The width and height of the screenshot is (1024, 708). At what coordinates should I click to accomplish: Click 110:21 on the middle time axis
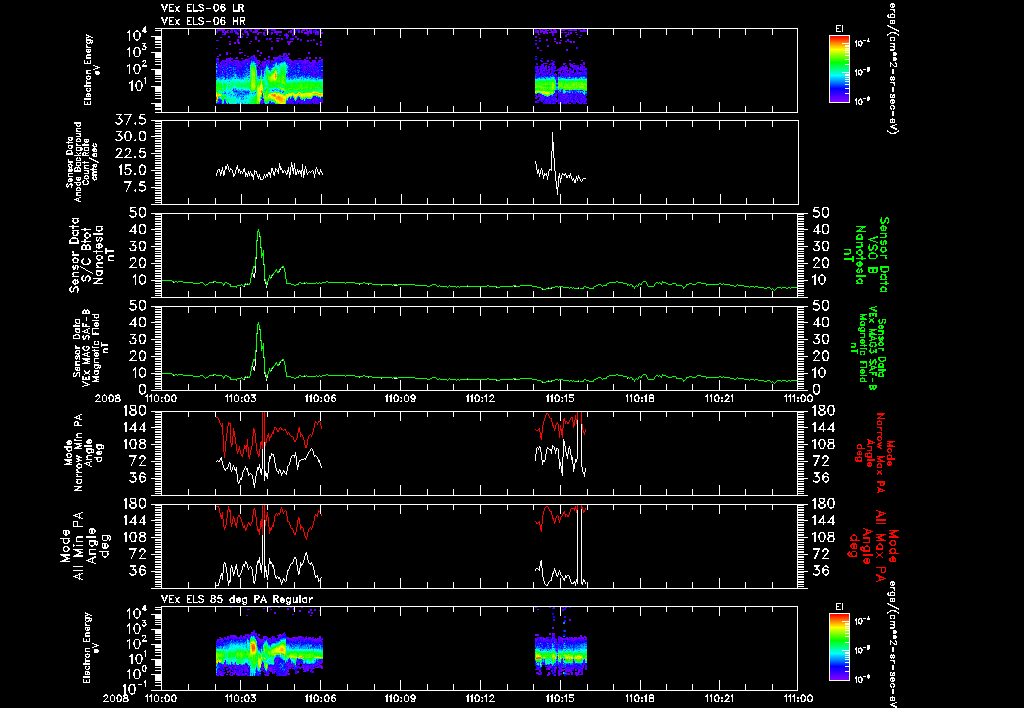tap(719, 398)
